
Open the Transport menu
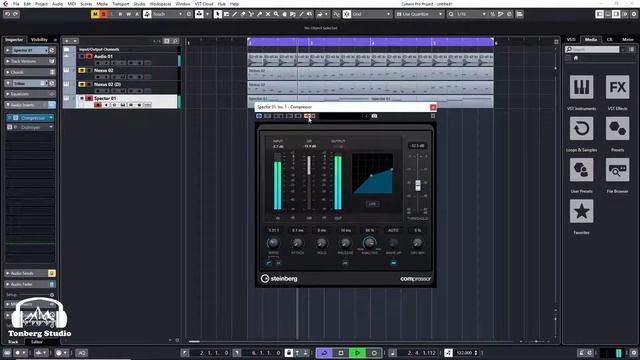(120, 4)
